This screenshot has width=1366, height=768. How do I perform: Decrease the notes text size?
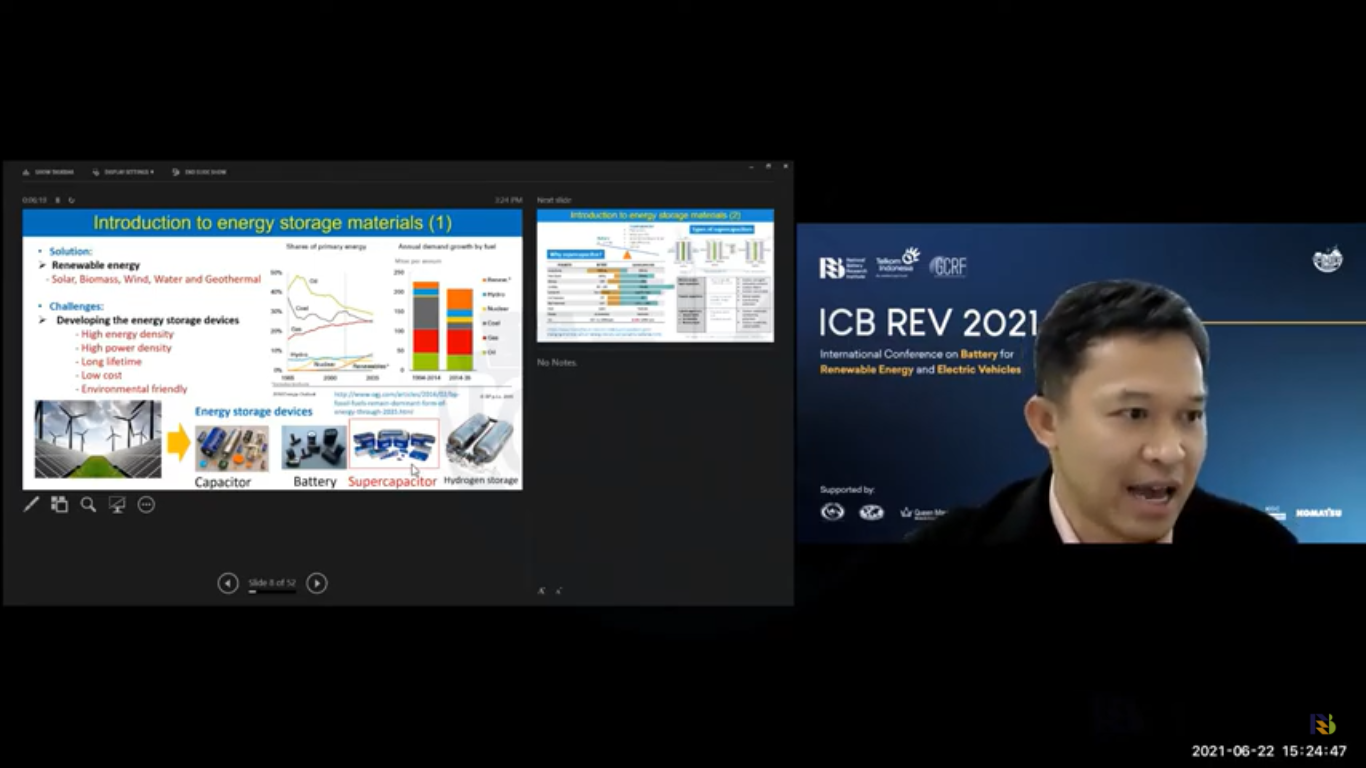pyautogui.click(x=558, y=591)
